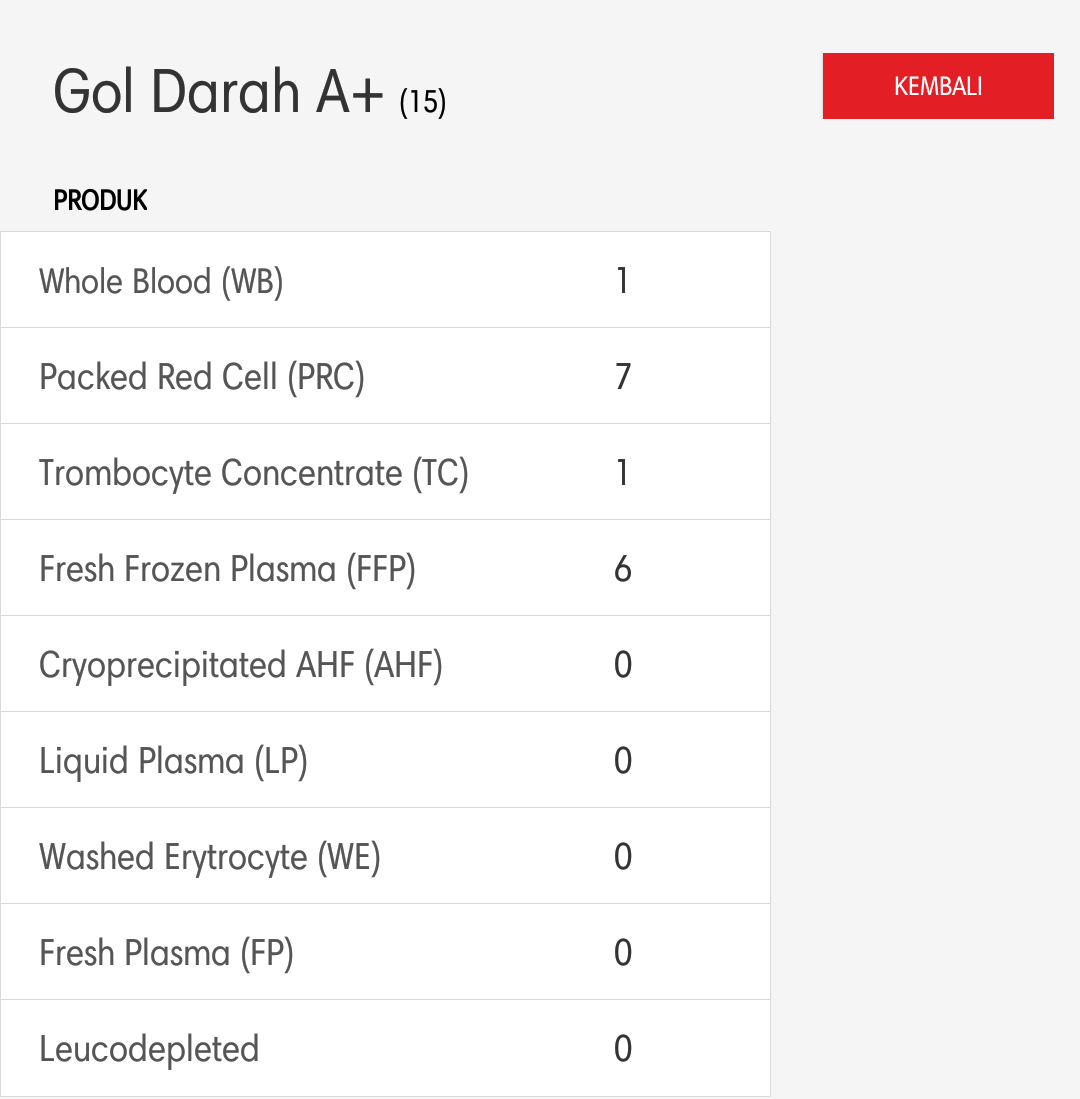Select the Trombocyte Concentrate (TC) row
The height and width of the screenshot is (1099, 1080).
pos(385,472)
